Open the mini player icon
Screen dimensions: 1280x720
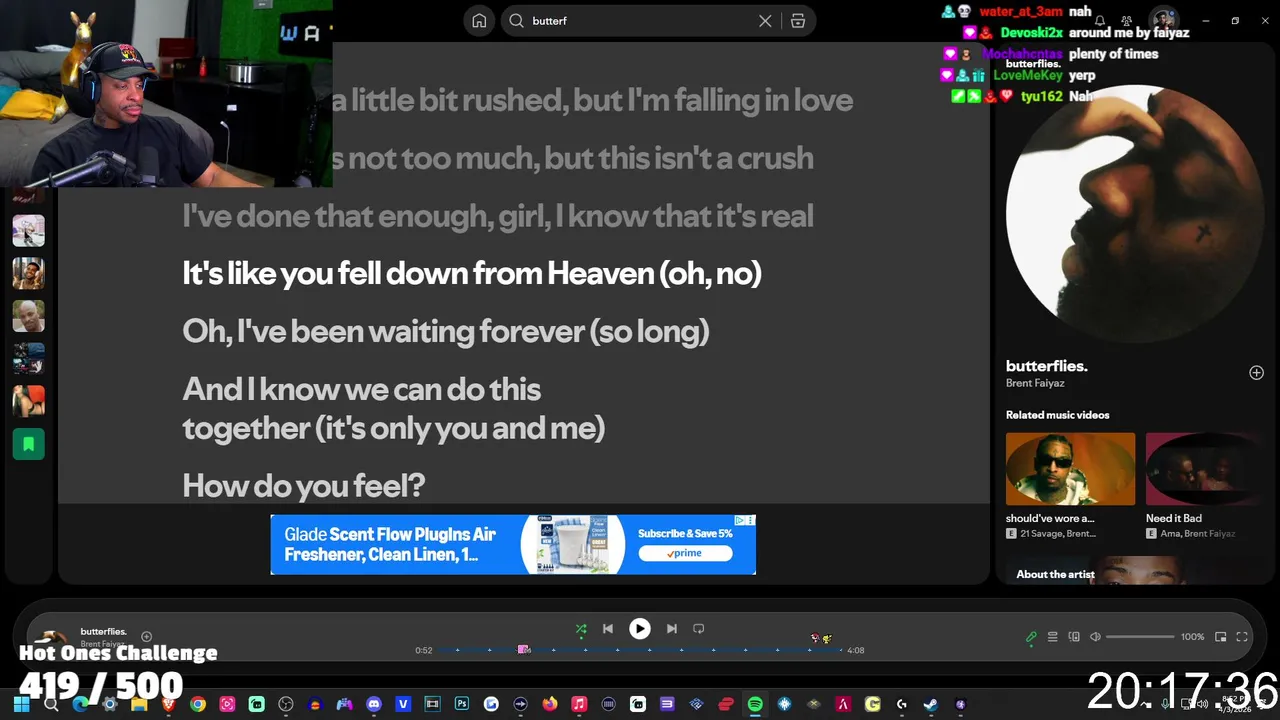click(x=1221, y=637)
